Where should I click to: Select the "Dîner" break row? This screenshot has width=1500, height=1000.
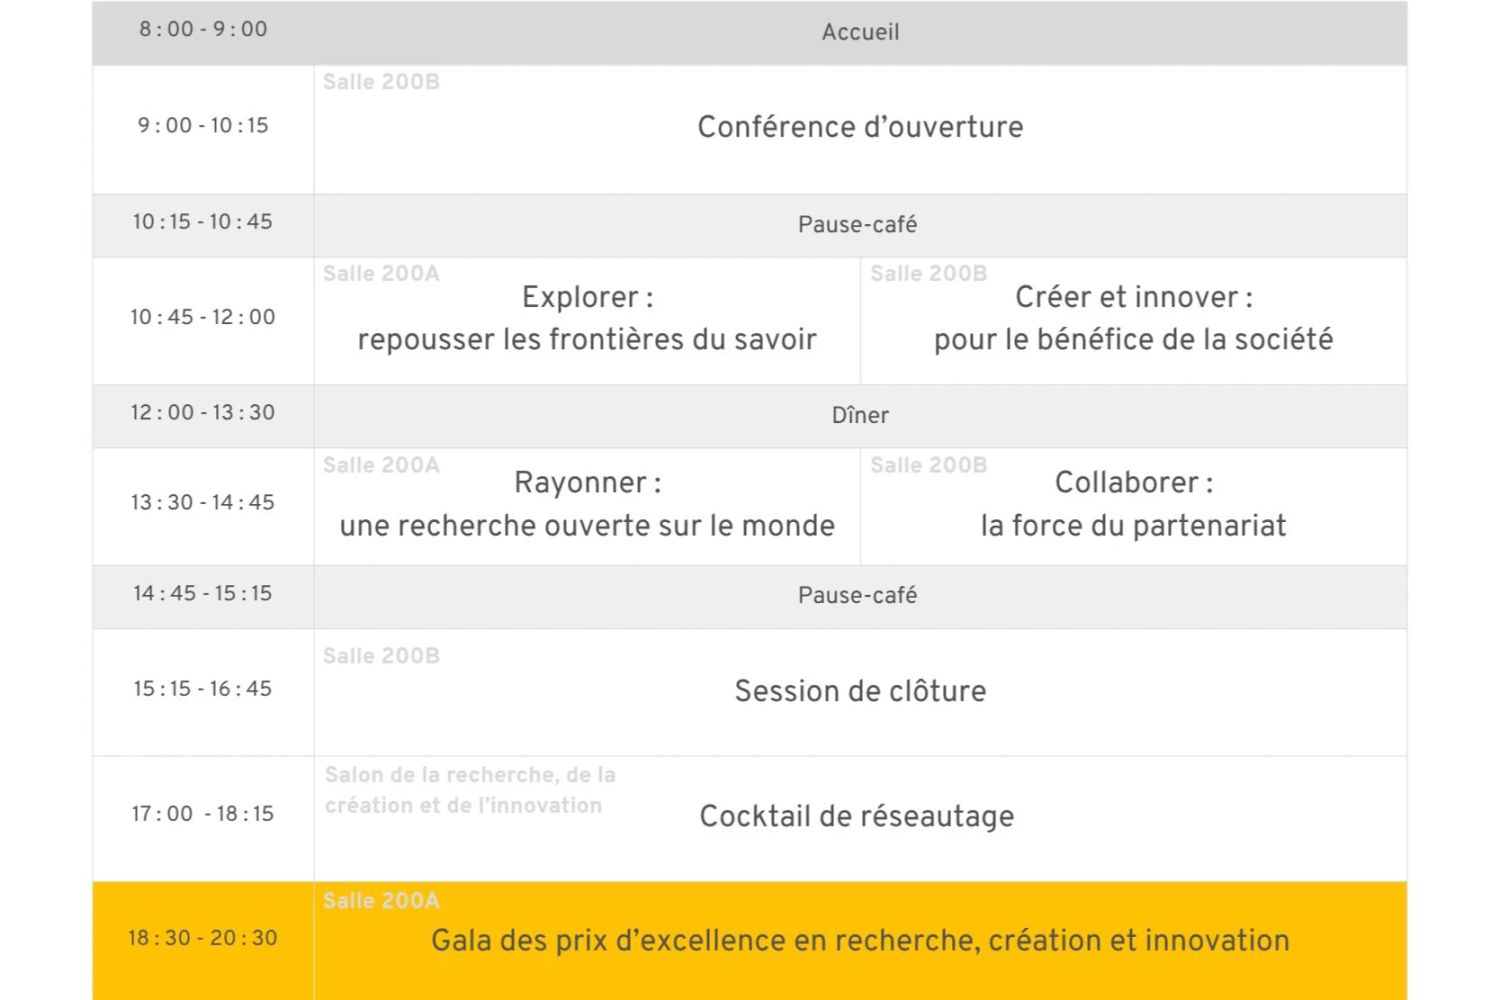[x=860, y=415]
